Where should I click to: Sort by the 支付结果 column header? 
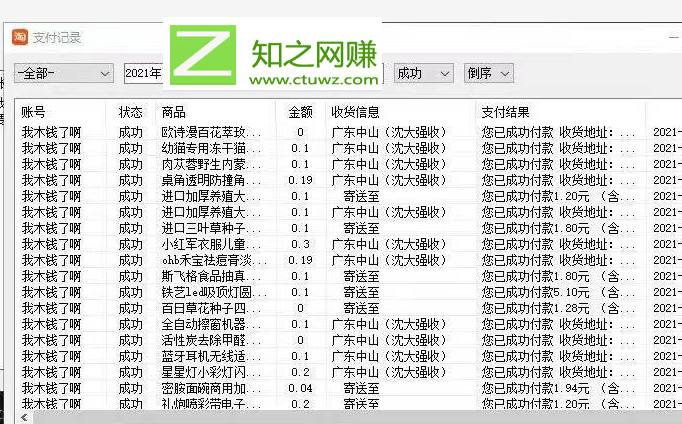pos(505,112)
